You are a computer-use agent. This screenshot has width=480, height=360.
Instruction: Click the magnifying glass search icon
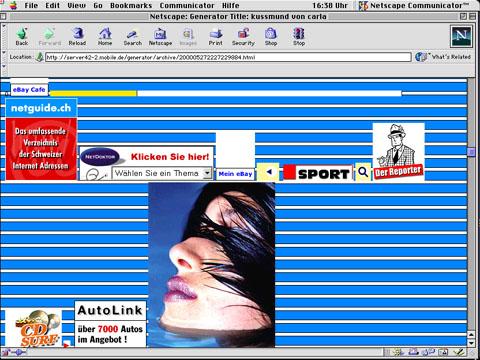[363, 172]
